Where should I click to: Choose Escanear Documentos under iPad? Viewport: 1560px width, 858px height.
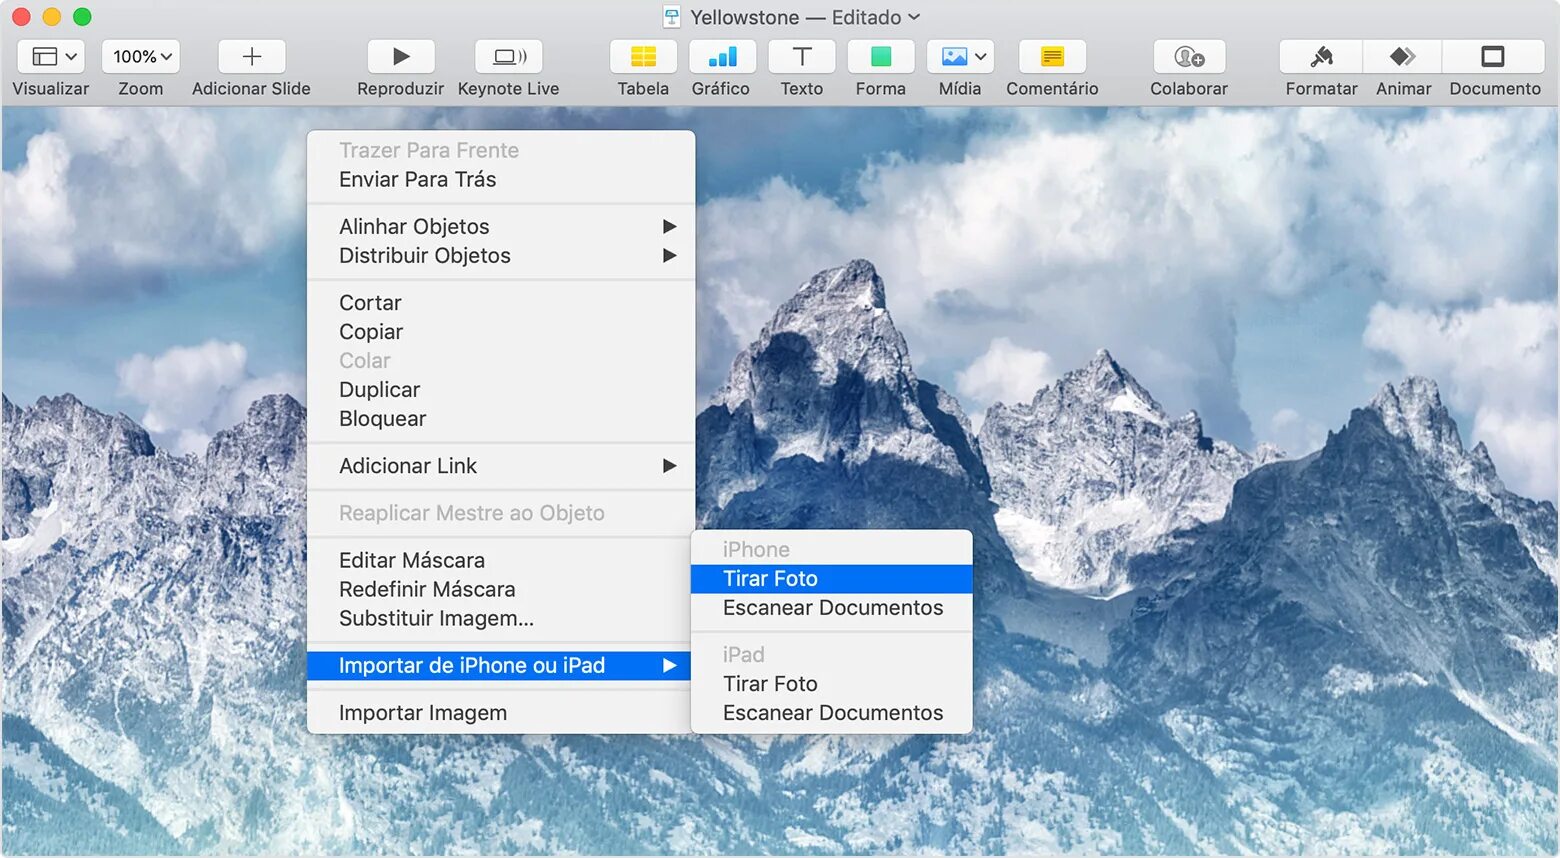pos(832,712)
